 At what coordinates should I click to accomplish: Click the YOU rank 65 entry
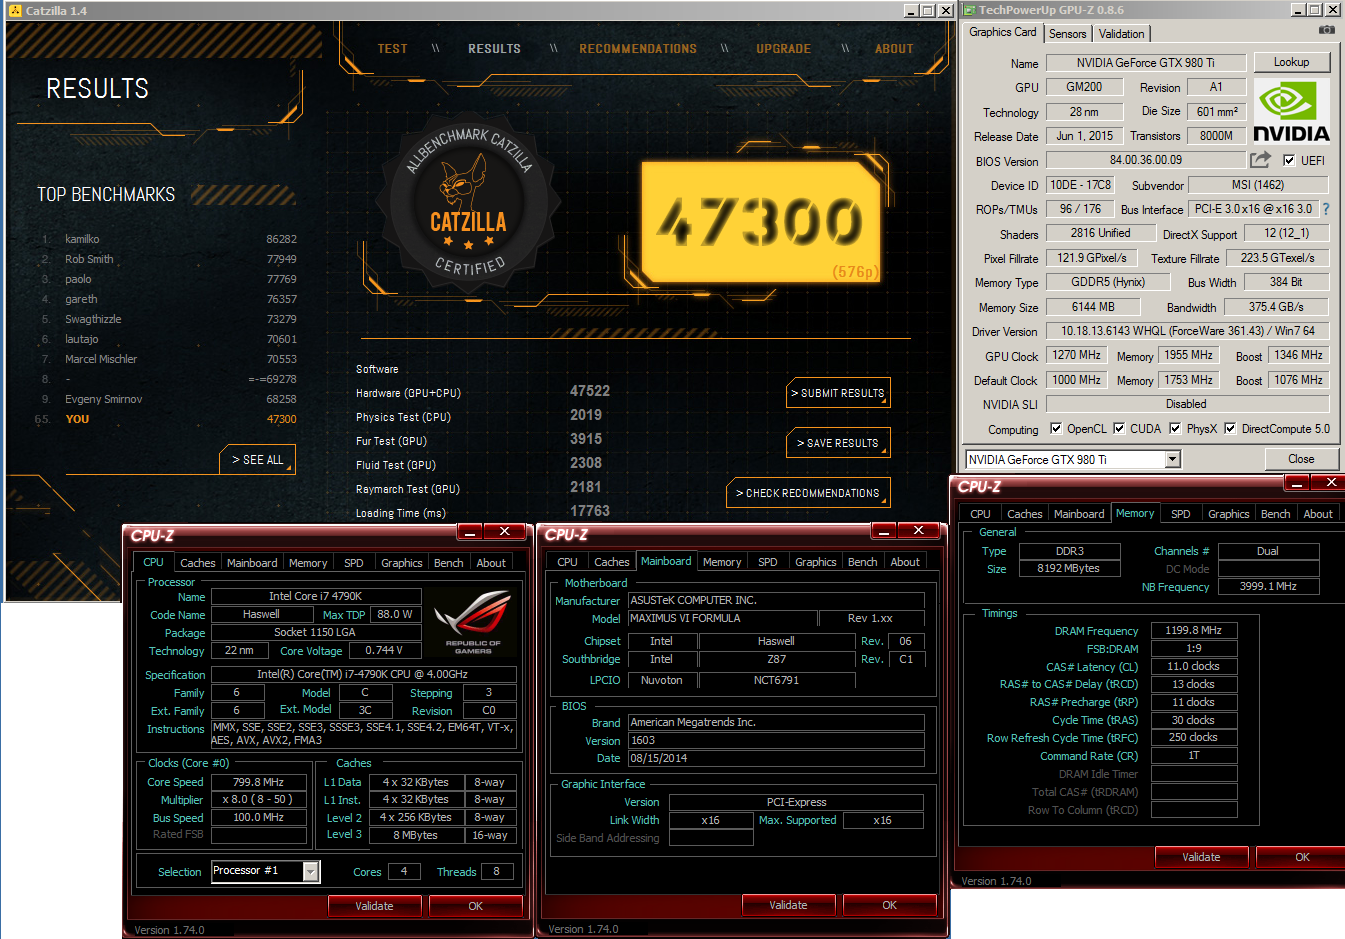(x=169, y=419)
